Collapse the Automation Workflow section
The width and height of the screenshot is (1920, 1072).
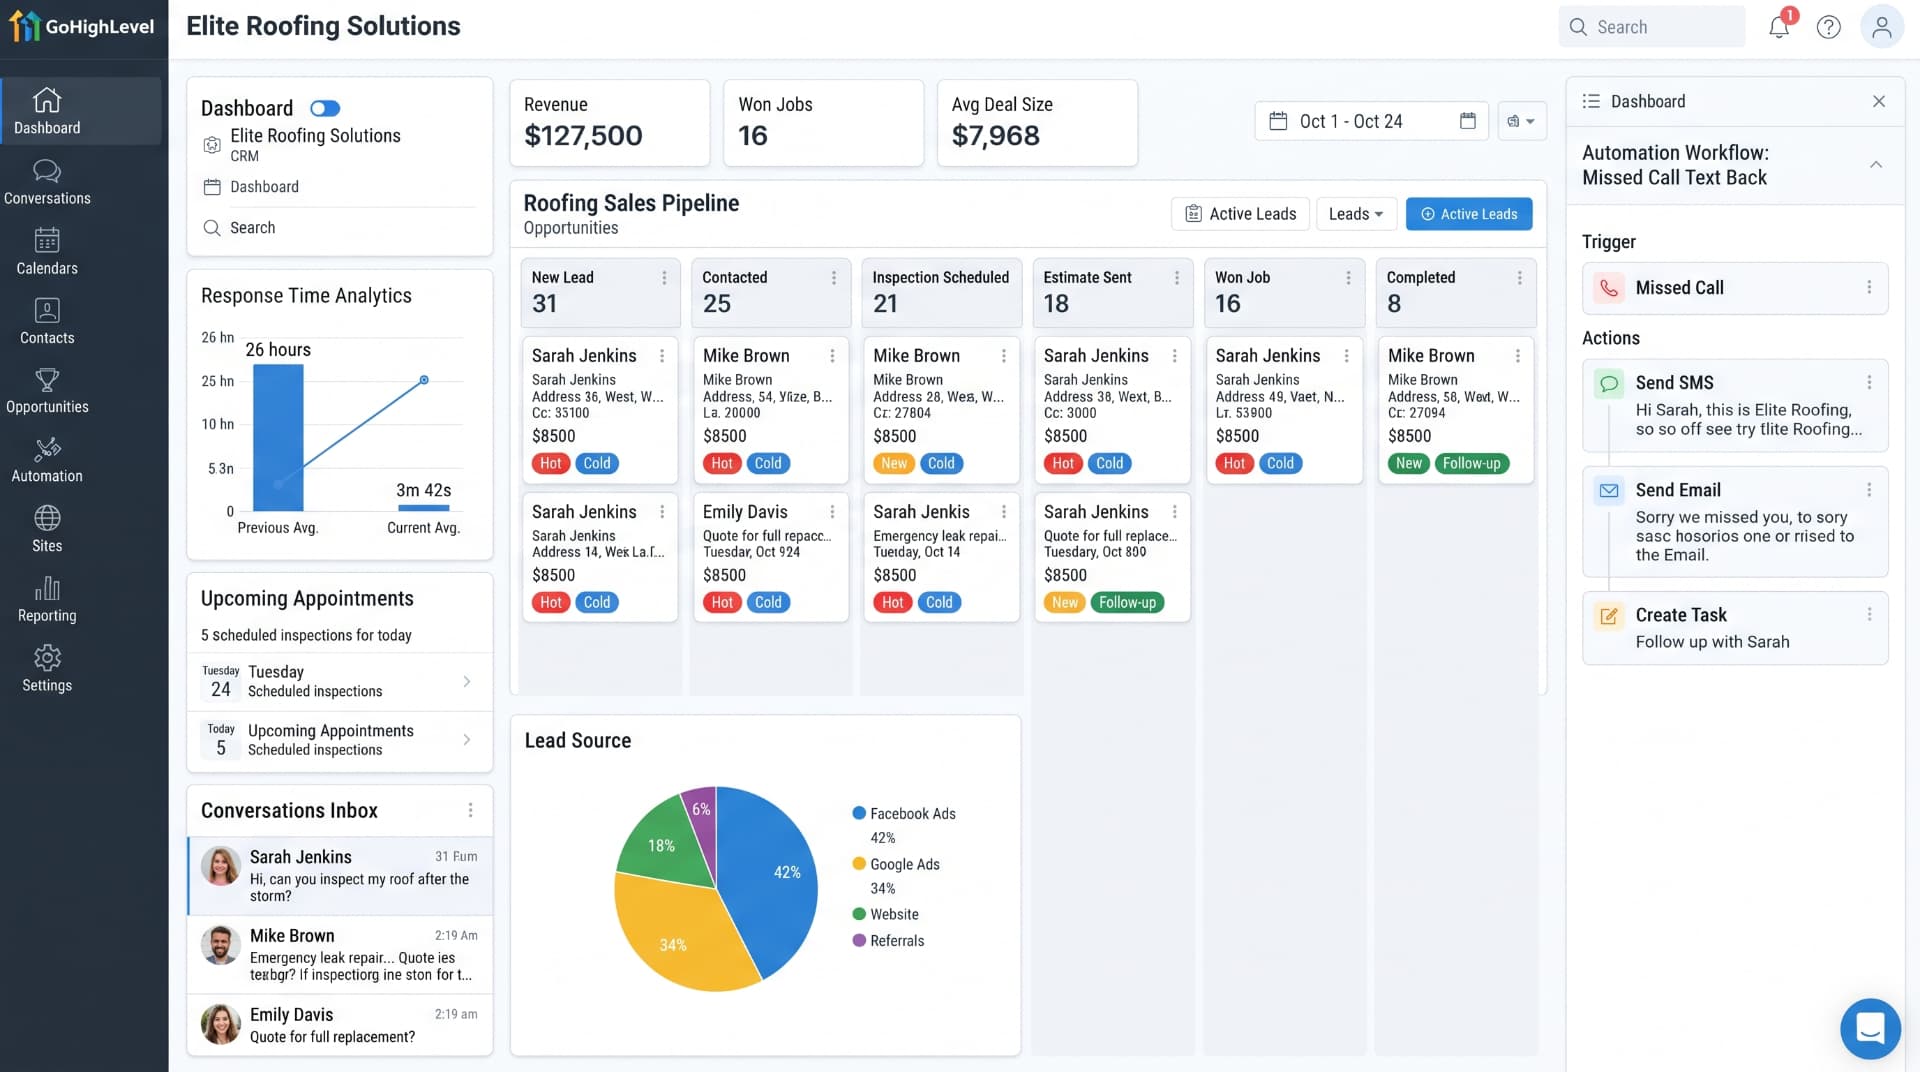pyautogui.click(x=1876, y=165)
